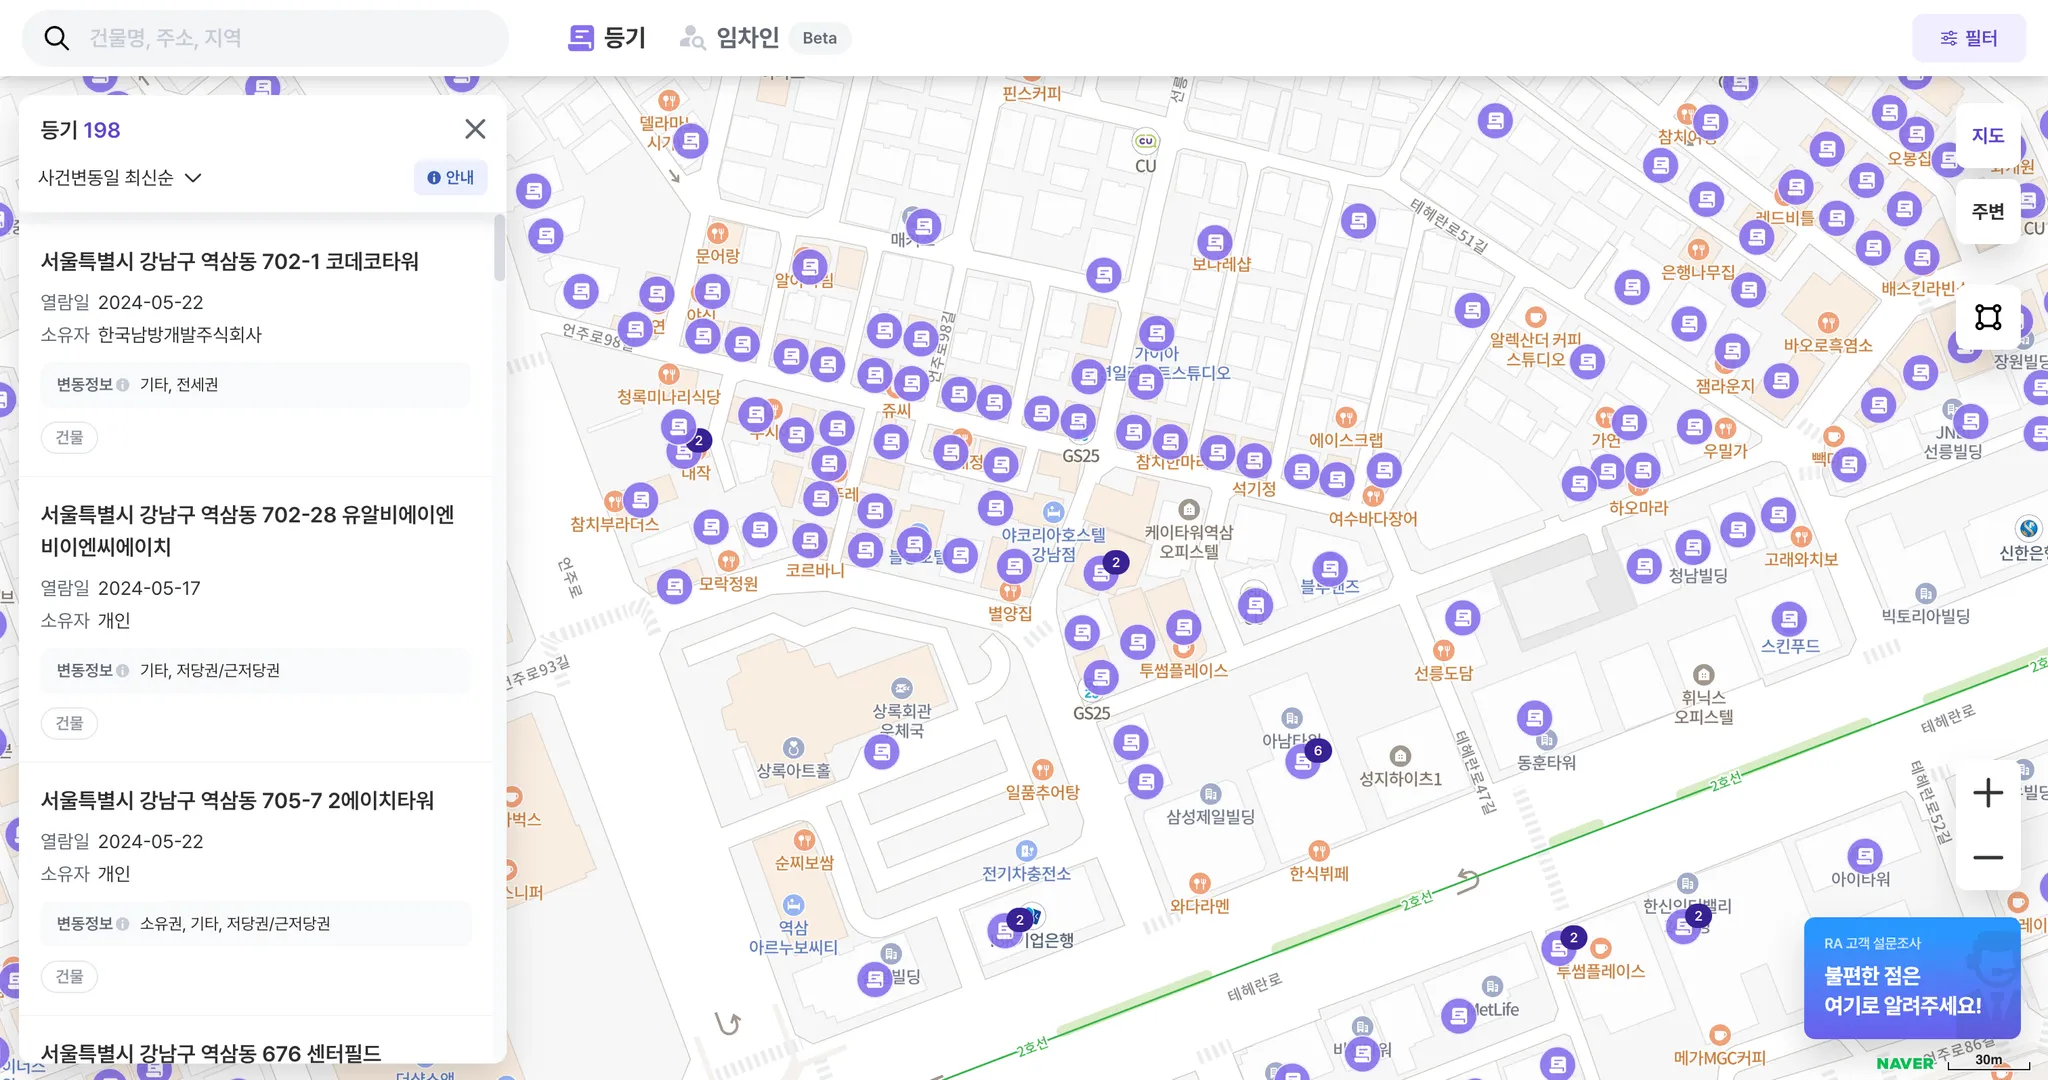
Task: Toggle the 지도 map view button
Action: pos(1987,136)
